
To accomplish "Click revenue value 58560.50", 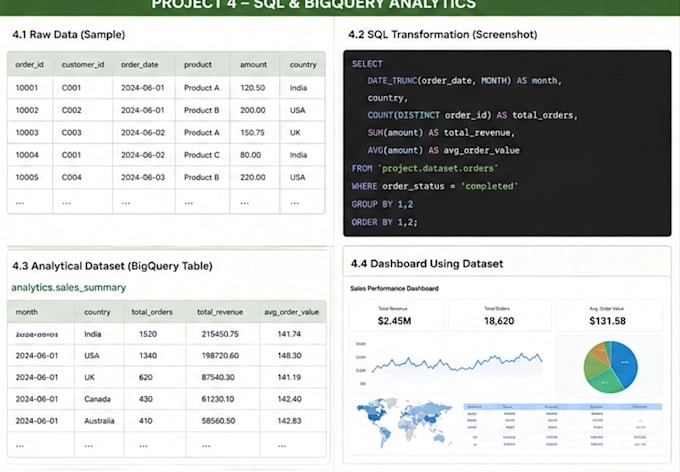I will tap(218, 421).
